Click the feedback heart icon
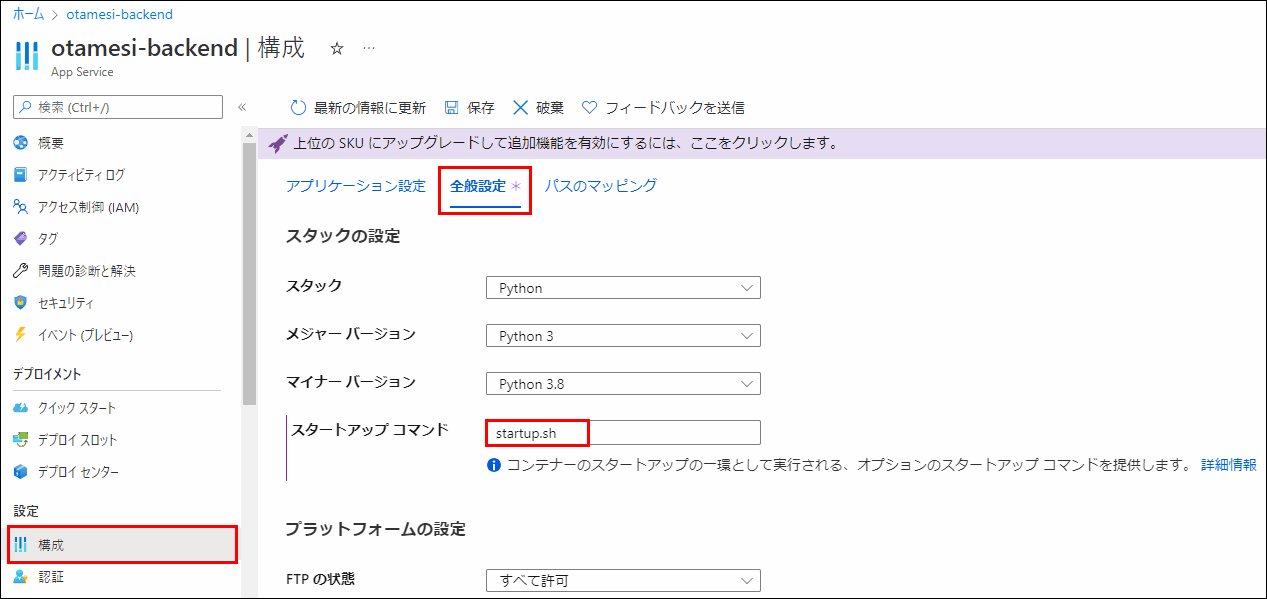Viewport: 1267px width, 599px height. (589, 107)
